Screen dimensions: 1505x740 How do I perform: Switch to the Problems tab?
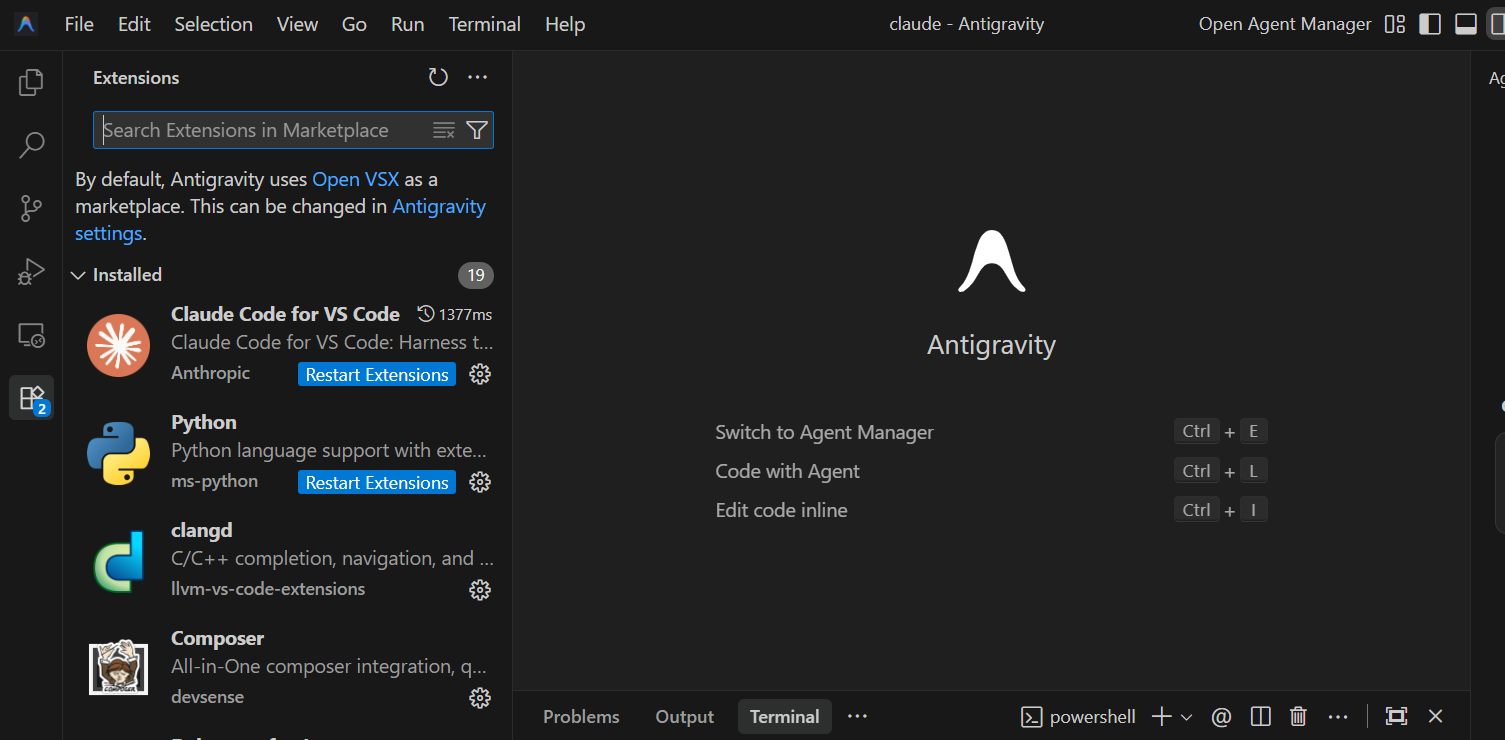coord(581,716)
